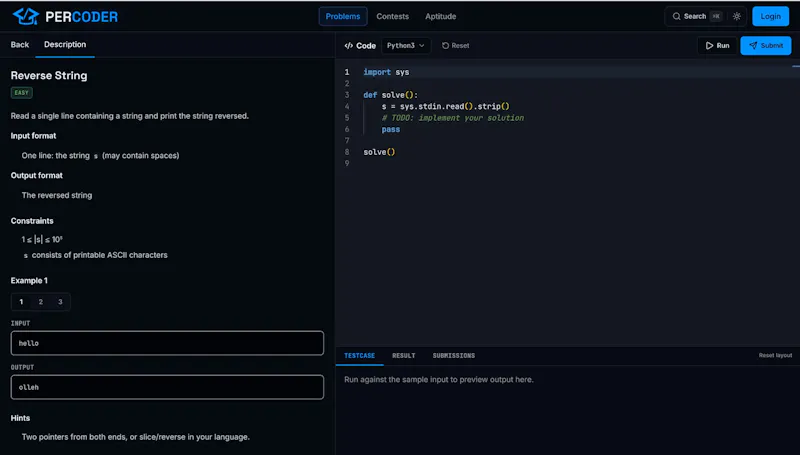800x455 pixels.
Task: Click line number 9 in the gutter
Action: (x=347, y=163)
